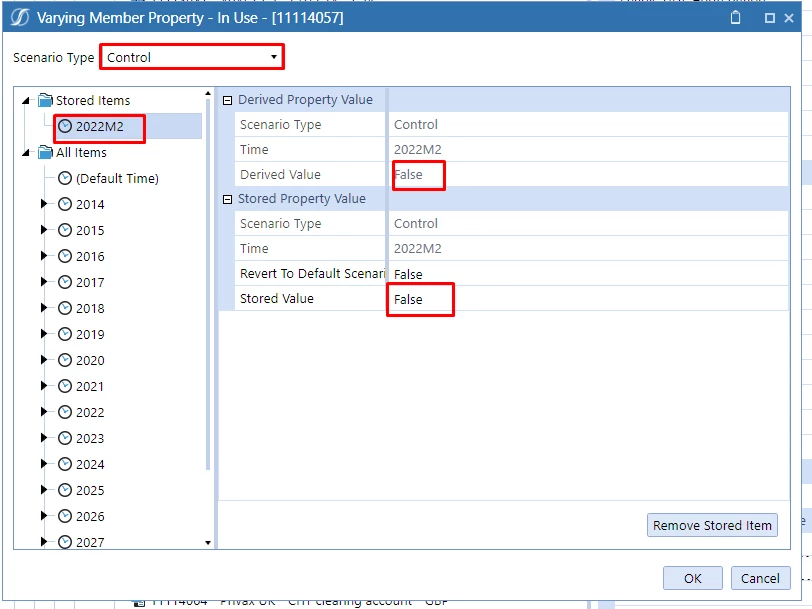Click the Stored Items folder icon
The image size is (812, 609).
point(46,100)
